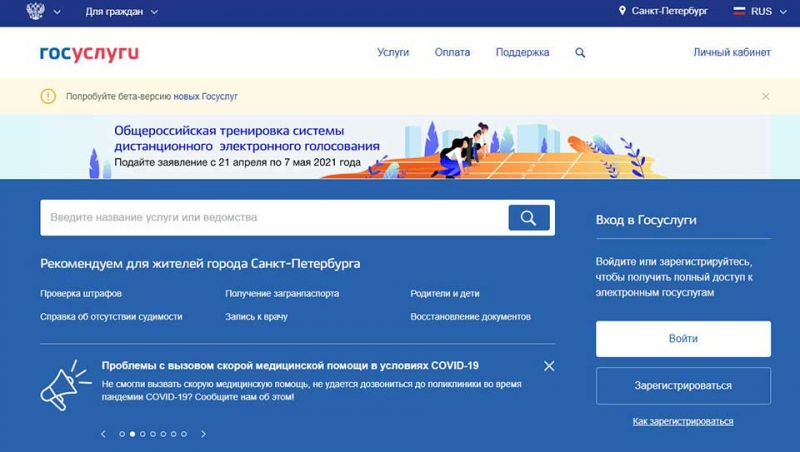Click the 'Зарегистрироваться' button
The height and width of the screenshot is (452, 800).
[x=683, y=386]
